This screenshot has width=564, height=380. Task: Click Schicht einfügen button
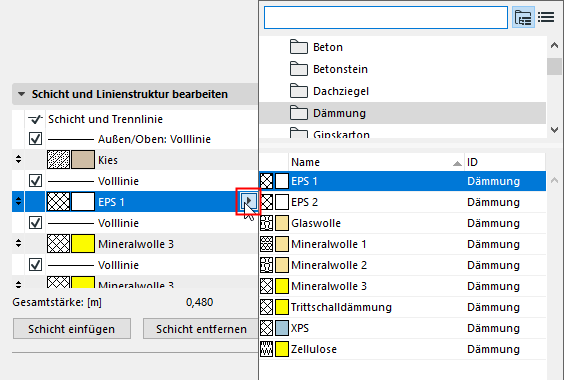tap(72, 329)
